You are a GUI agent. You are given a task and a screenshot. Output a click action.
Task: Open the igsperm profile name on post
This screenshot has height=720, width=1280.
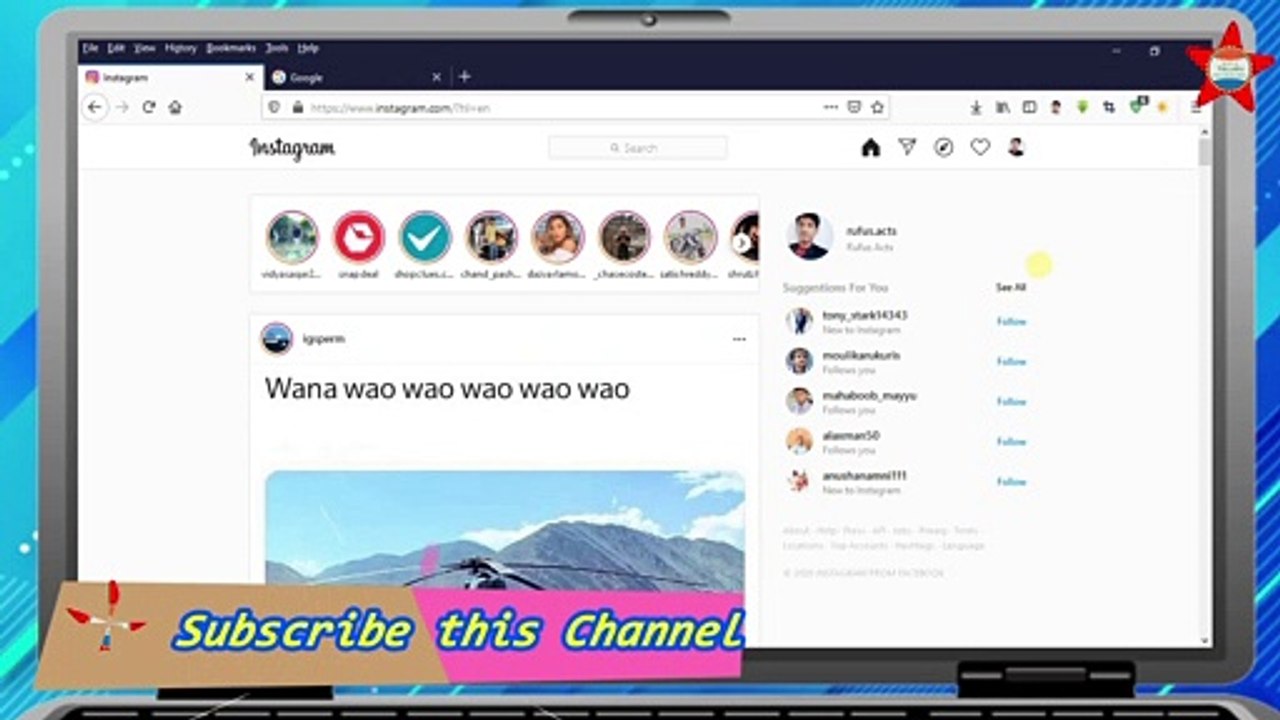point(324,339)
